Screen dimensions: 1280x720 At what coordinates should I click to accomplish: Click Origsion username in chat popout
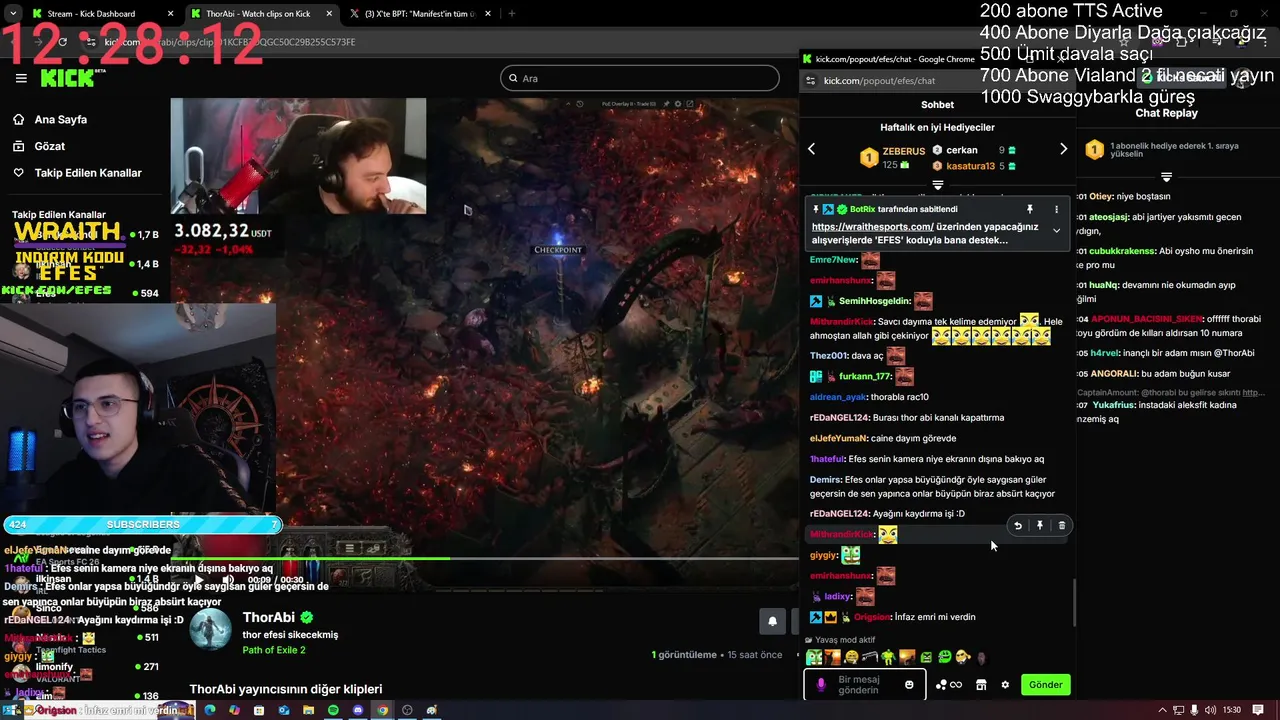[x=872, y=617]
